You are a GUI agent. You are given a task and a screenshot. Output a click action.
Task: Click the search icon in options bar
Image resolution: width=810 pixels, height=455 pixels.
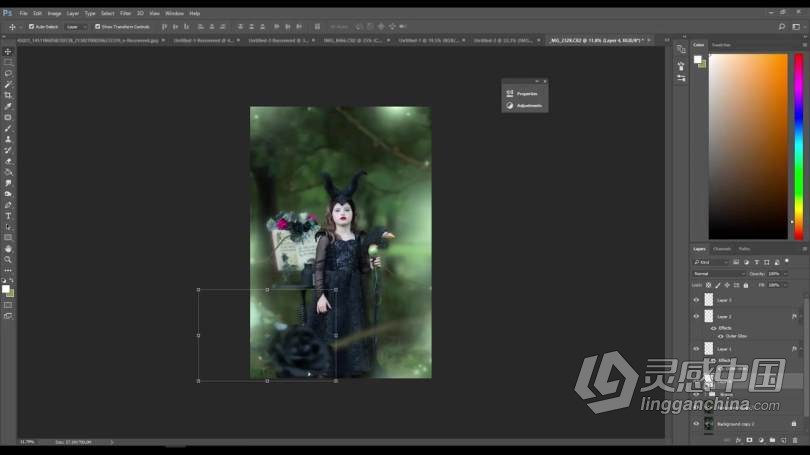(782, 27)
